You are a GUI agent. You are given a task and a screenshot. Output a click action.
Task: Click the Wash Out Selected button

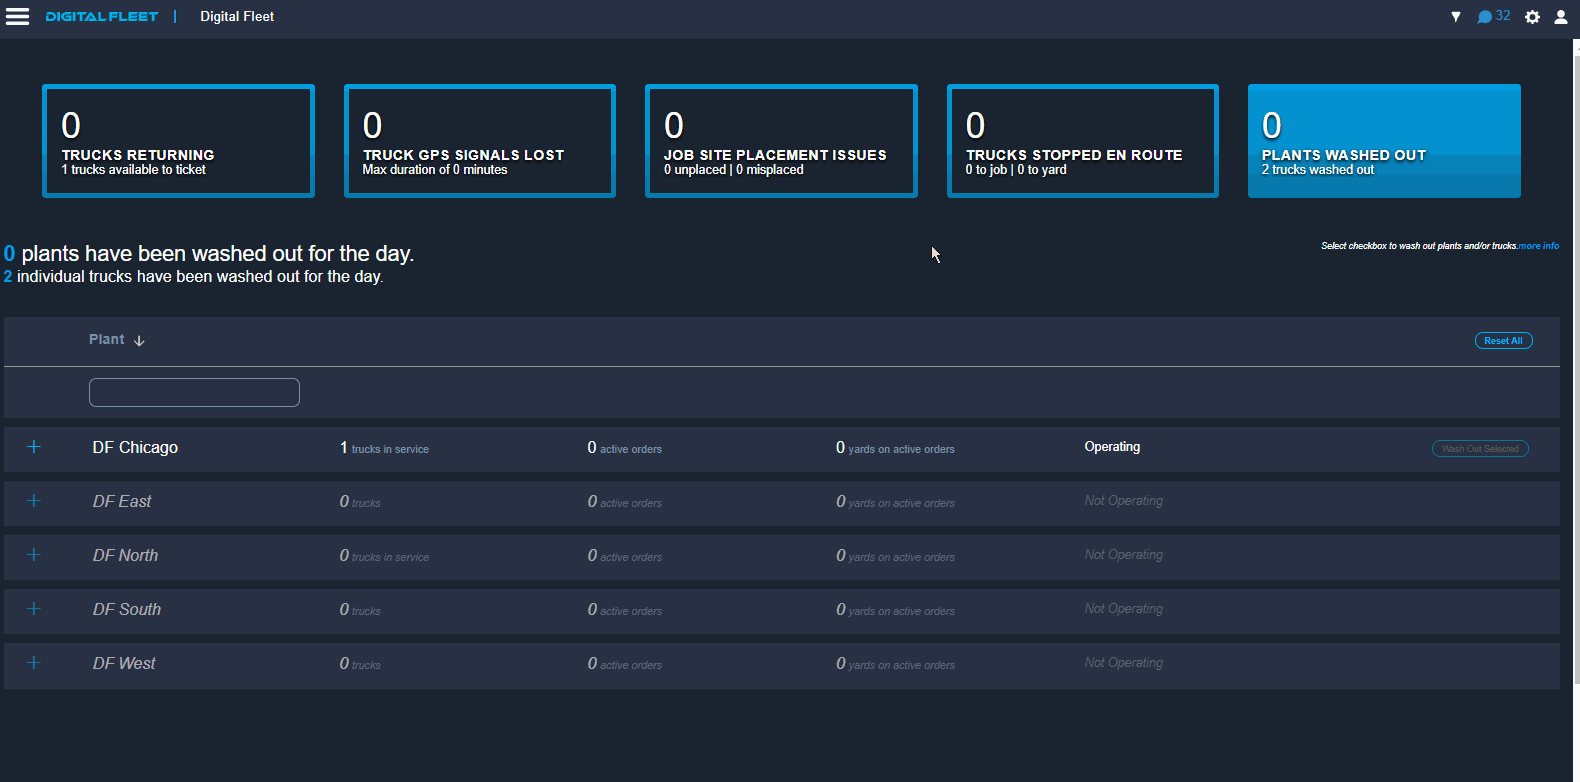pos(1480,449)
